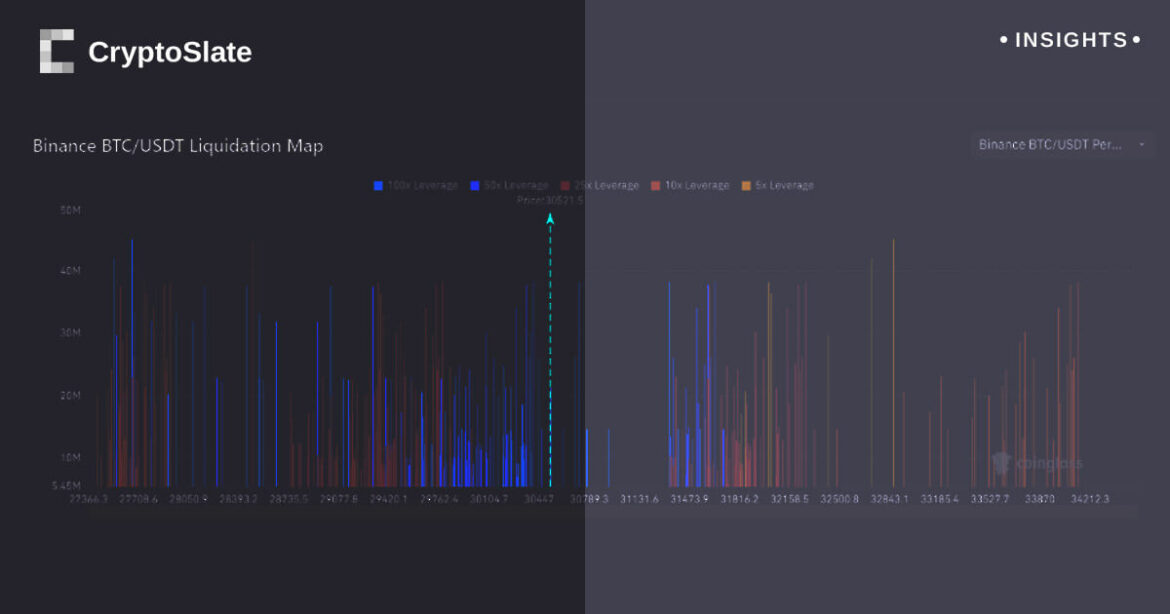Click the CryptoSlate wordmark text
Screen dimensions: 1170x614
(x=170, y=52)
